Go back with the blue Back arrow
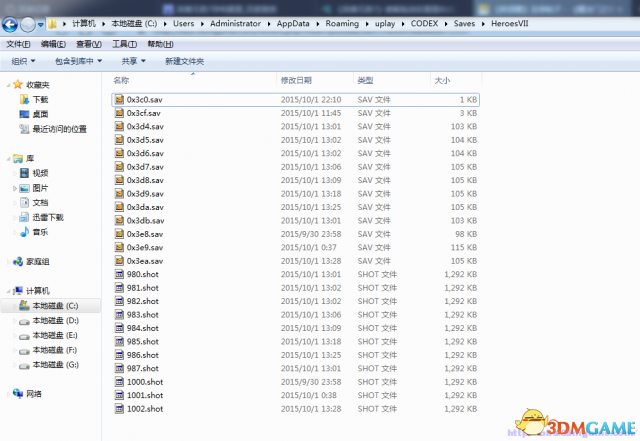This screenshot has width=640, height=441. click(10, 25)
